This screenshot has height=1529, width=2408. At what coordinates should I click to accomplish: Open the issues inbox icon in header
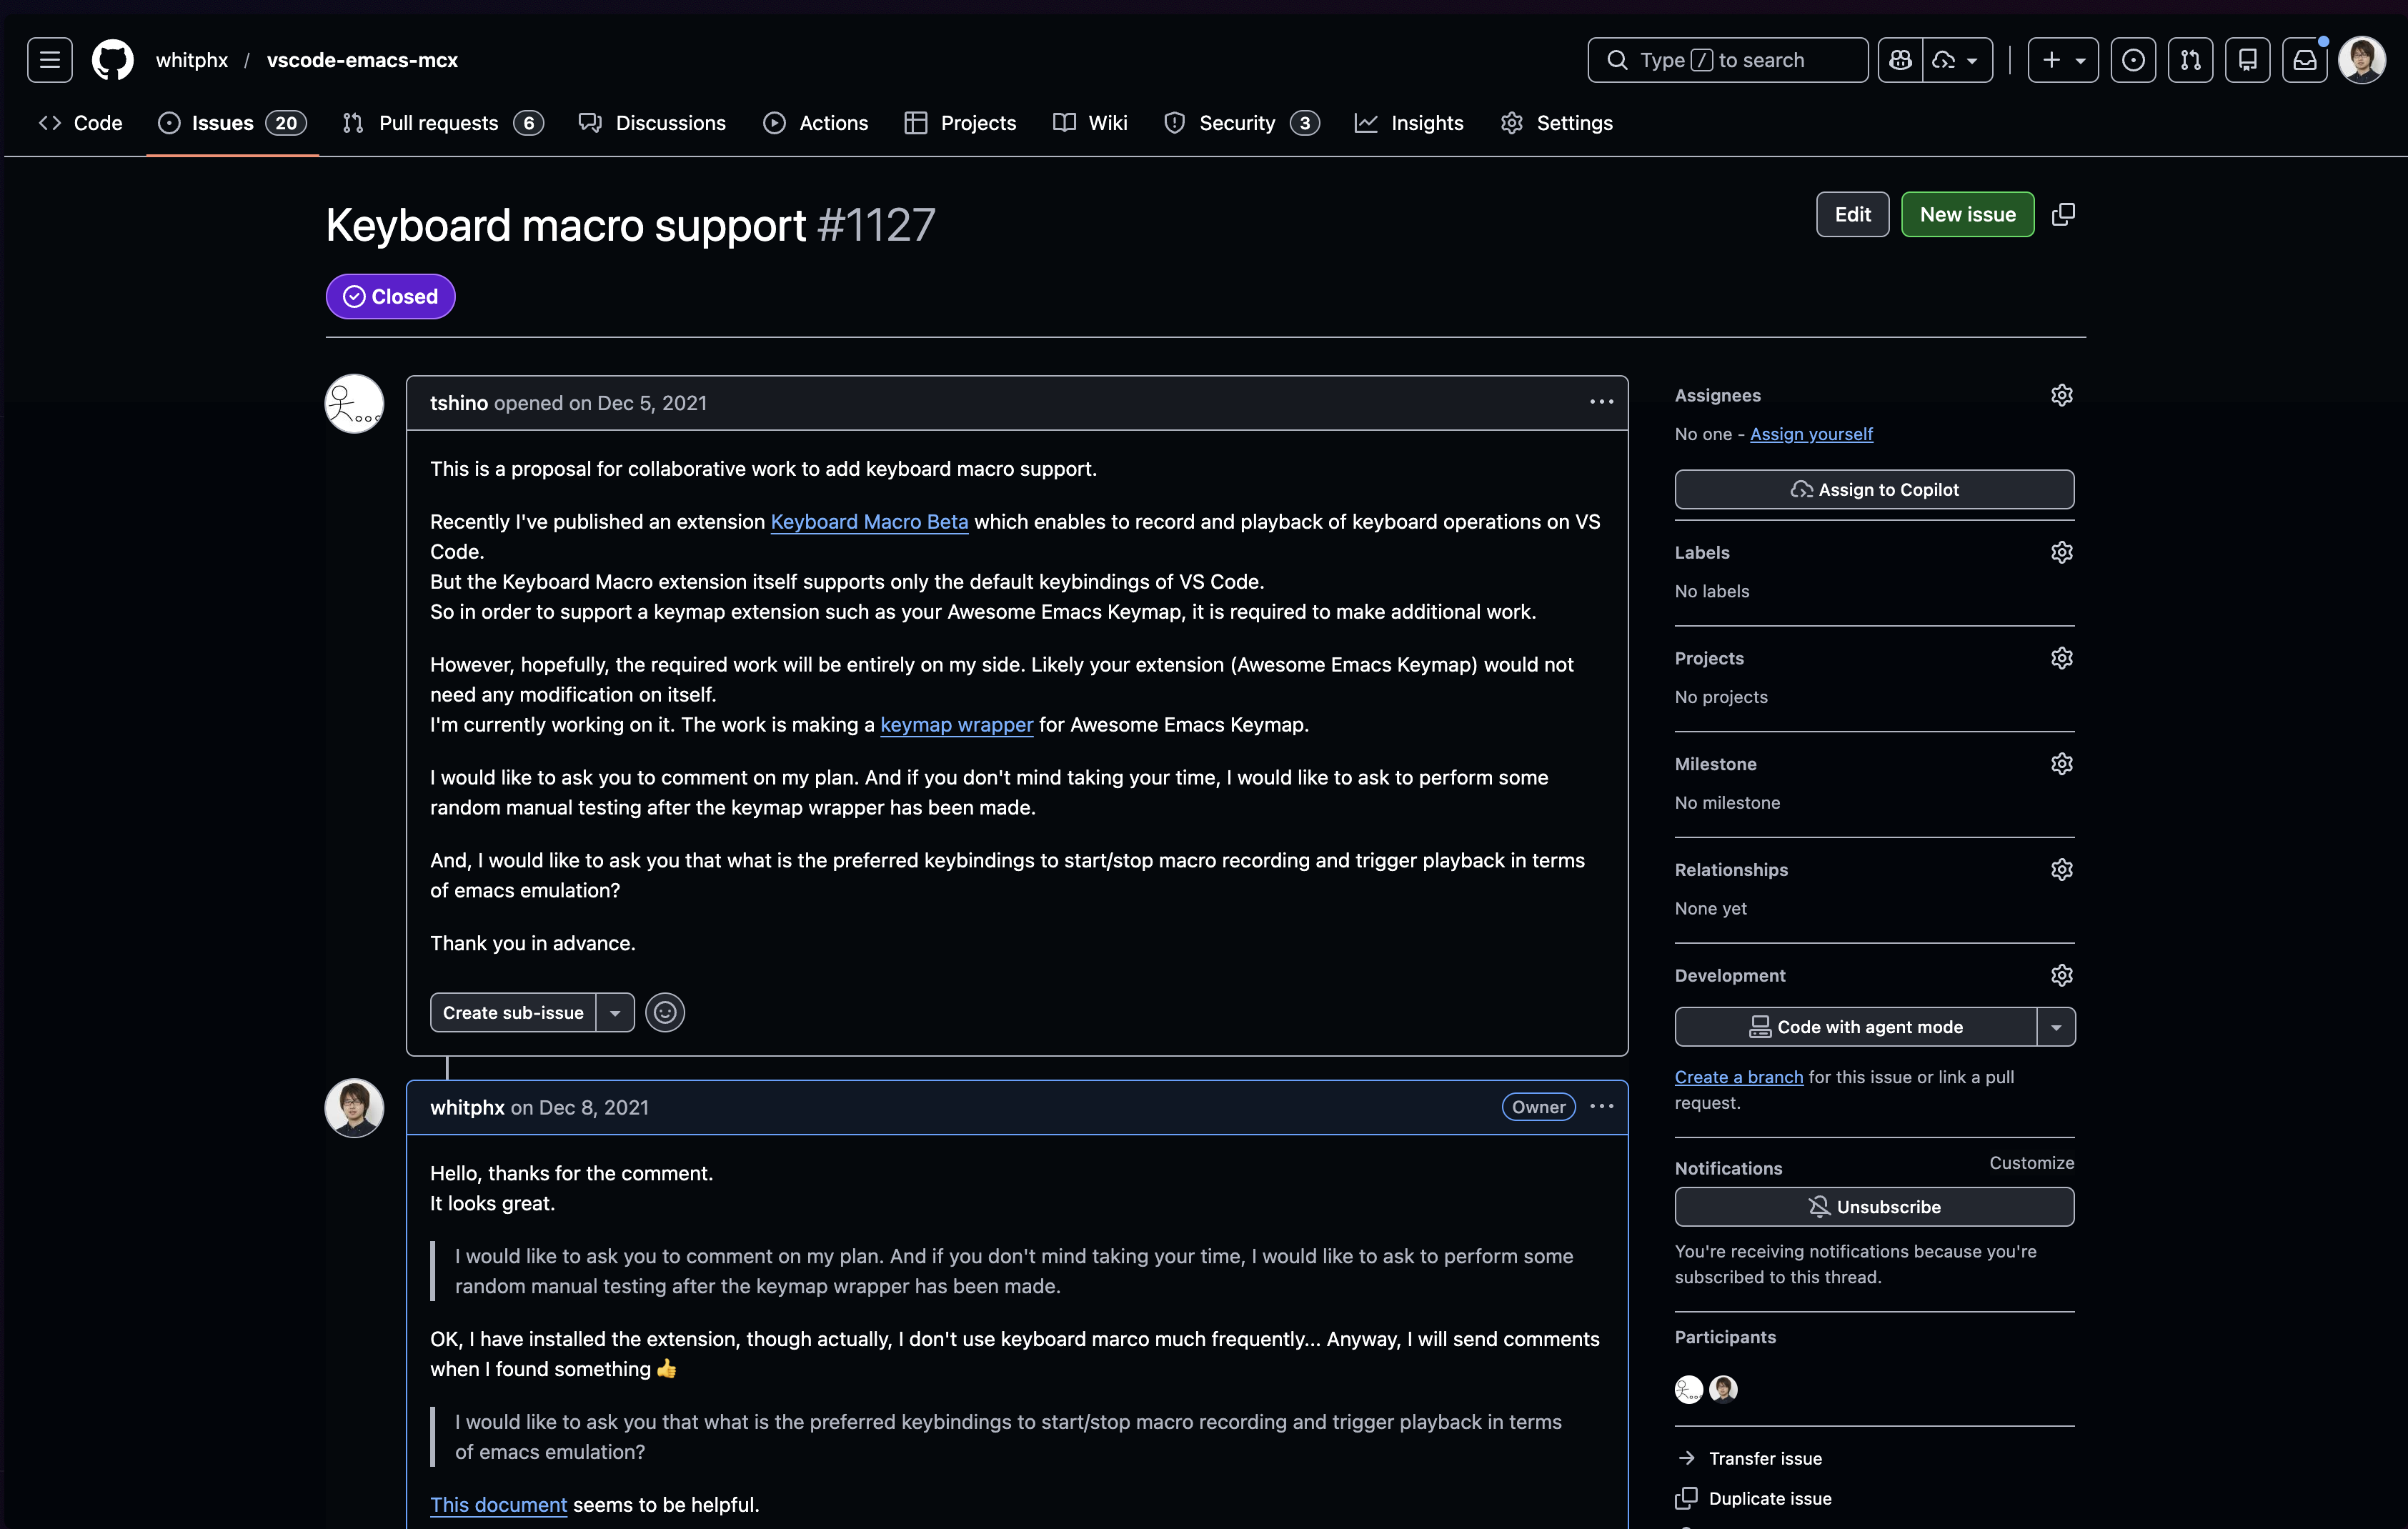click(x=2133, y=60)
